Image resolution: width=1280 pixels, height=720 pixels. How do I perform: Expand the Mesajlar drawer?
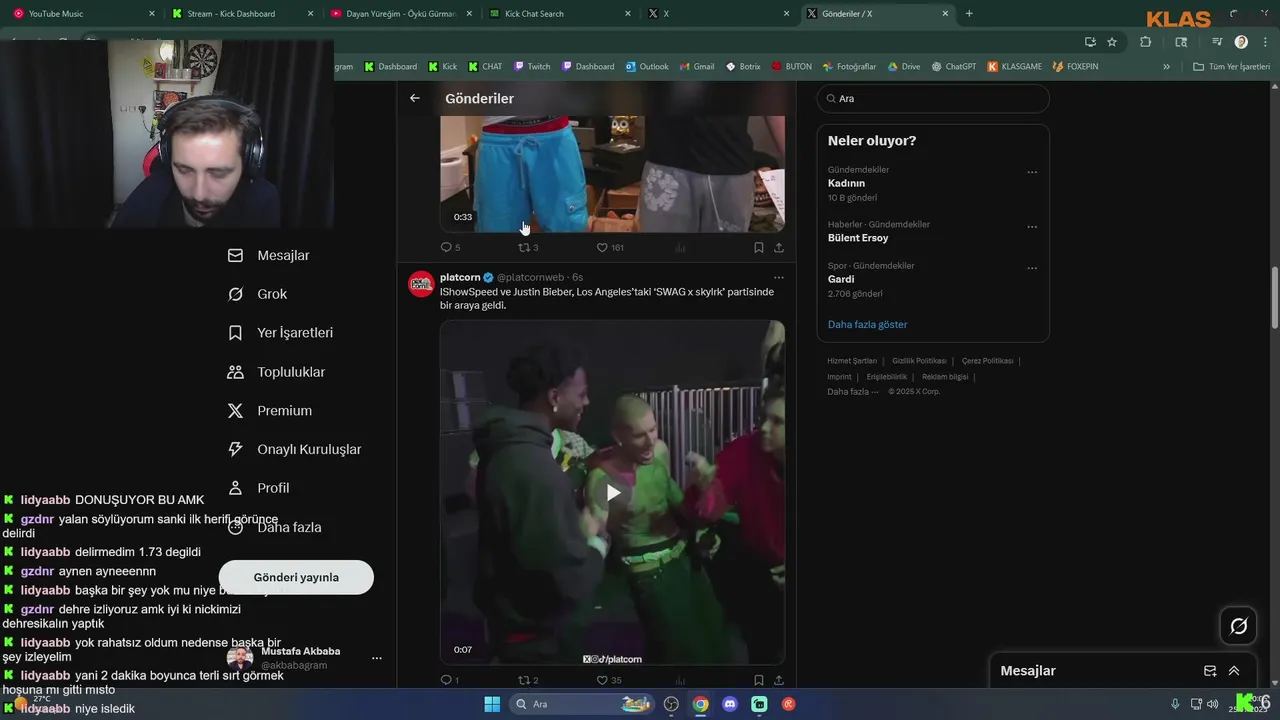point(1234,671)
